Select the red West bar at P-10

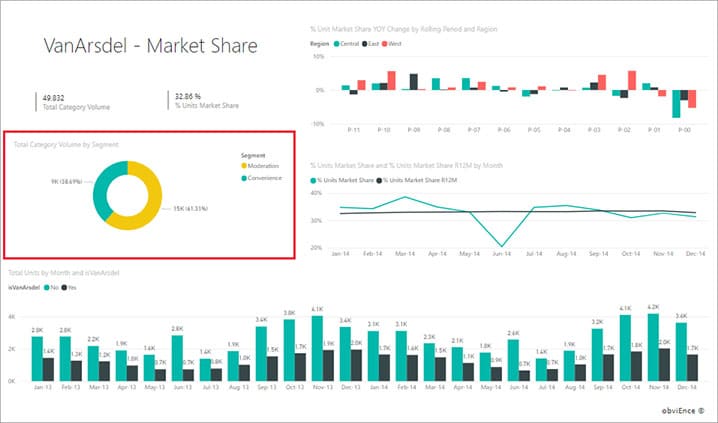point(392,81)
